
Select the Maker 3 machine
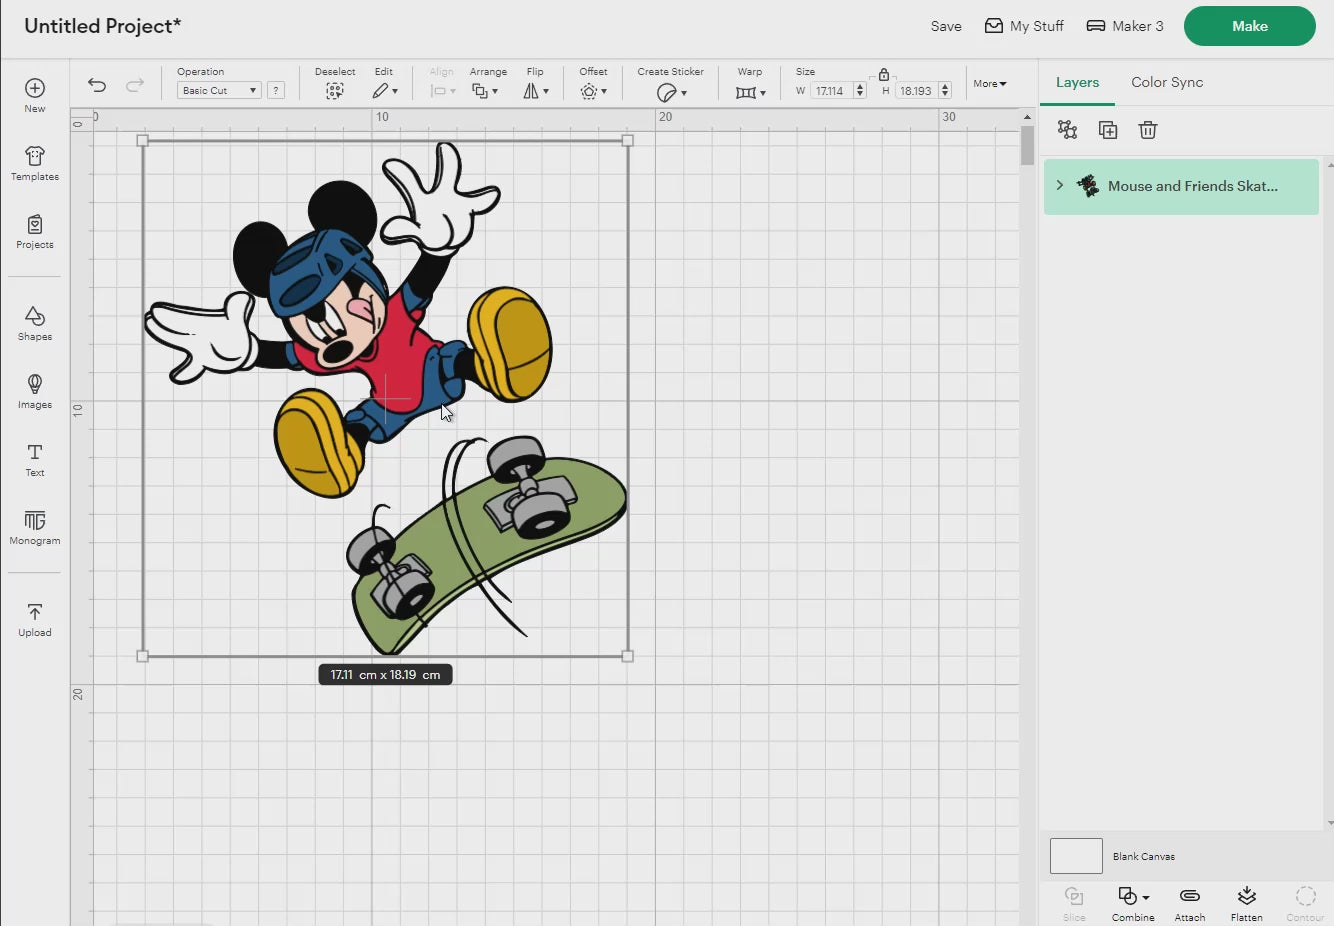[1125, 26]
